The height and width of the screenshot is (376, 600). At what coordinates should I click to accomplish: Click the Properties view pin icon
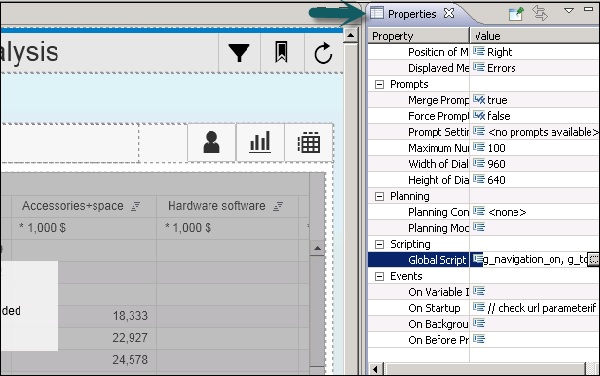point(516,14)
